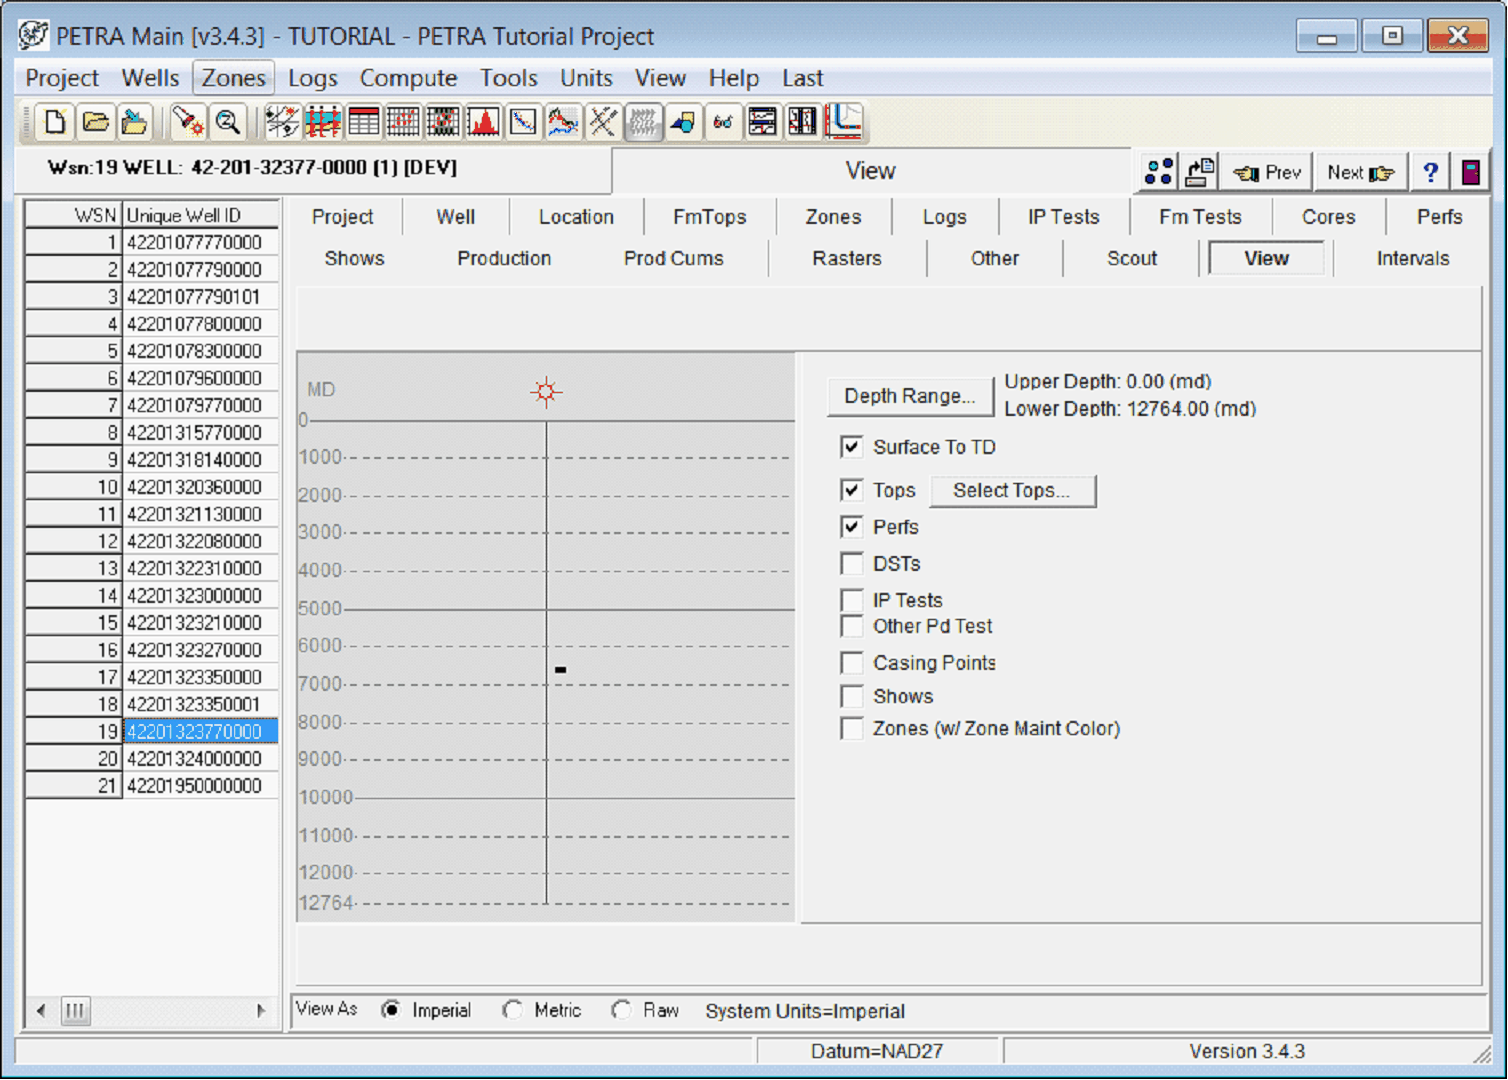Click the magnifying glass zoom icon
The width and height of the screenshot is (1508, 1080).
[x=228, y=122]
